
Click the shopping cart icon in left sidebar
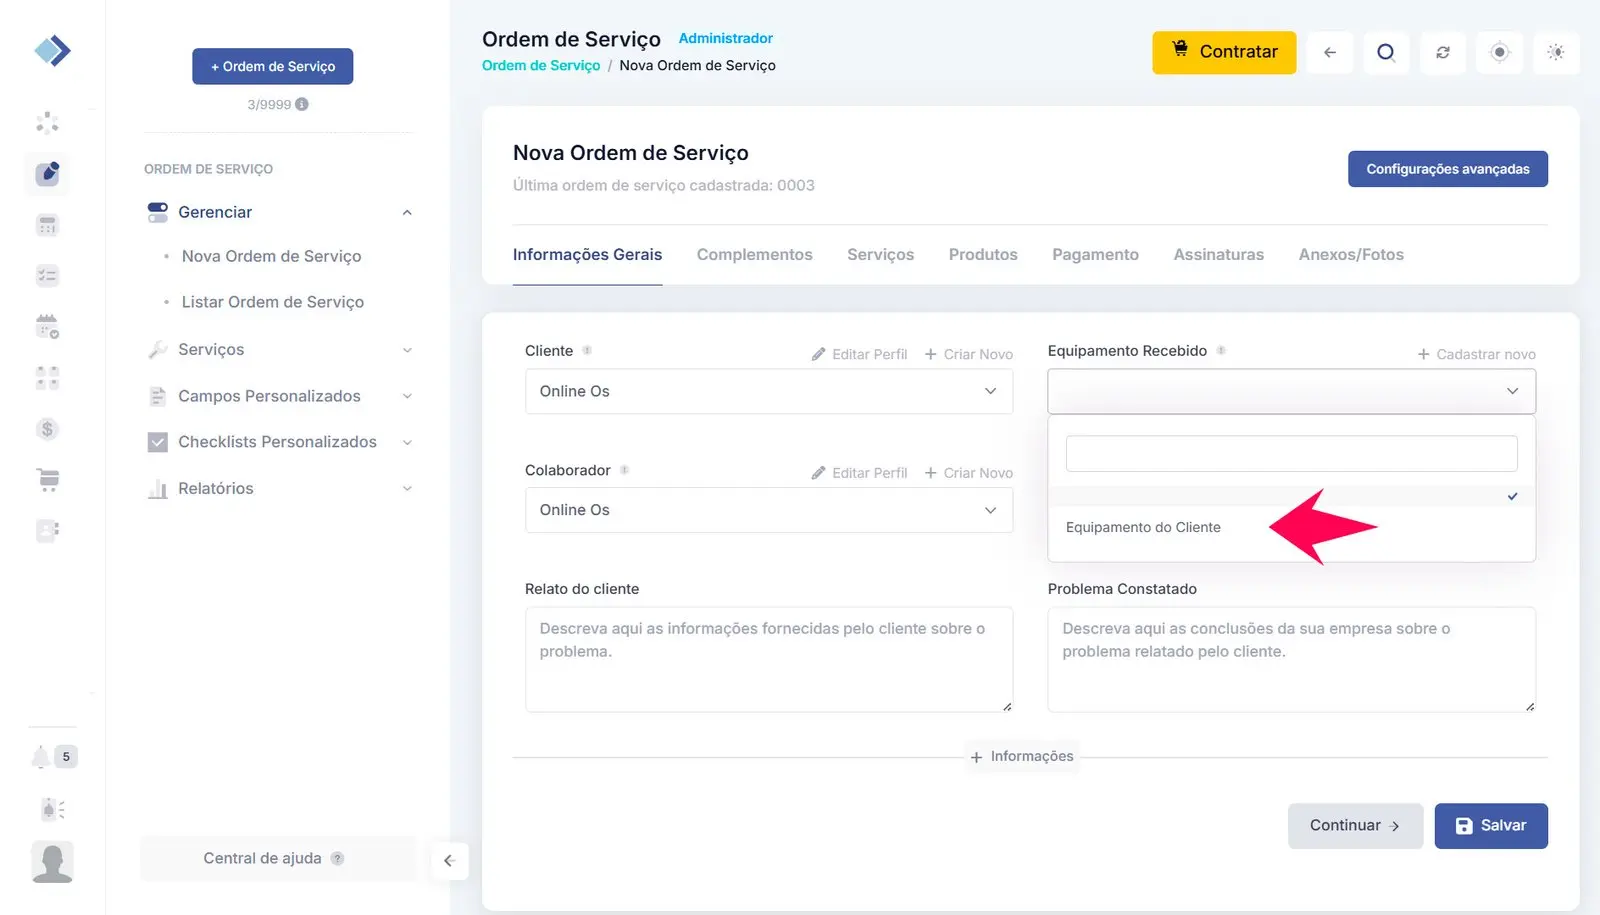point(48,480)
